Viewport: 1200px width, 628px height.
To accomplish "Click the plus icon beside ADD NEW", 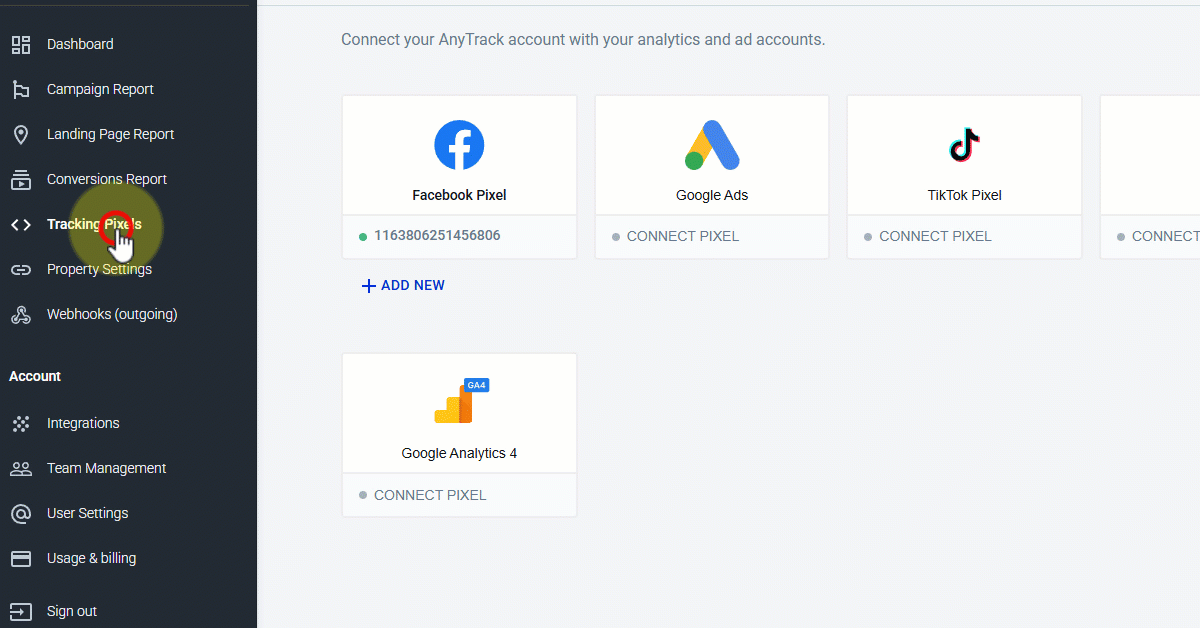I will pos(369,286).
